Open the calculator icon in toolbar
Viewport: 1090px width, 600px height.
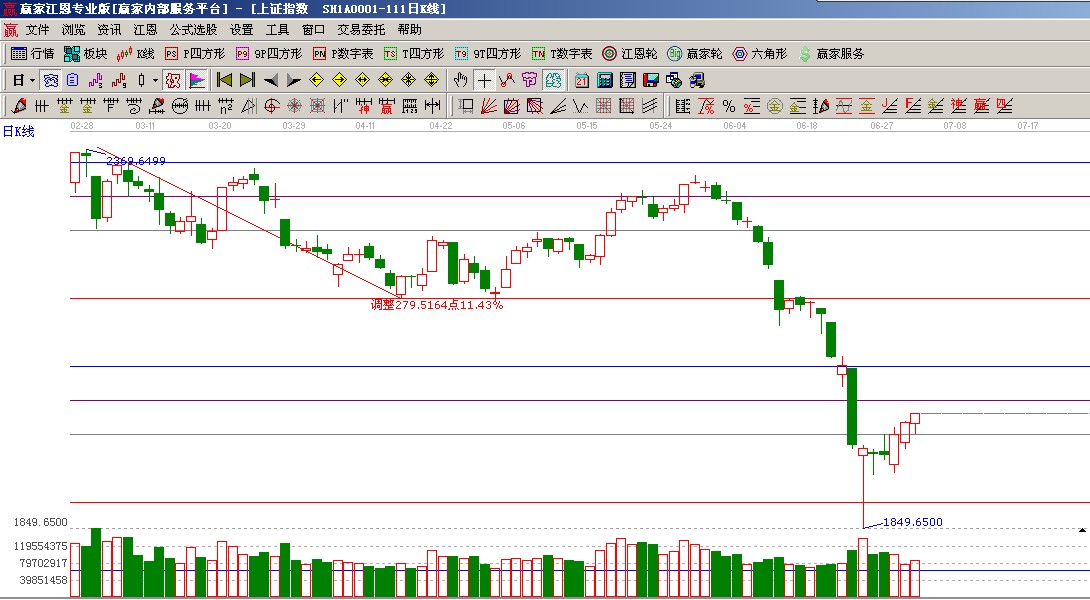[605, 80]
